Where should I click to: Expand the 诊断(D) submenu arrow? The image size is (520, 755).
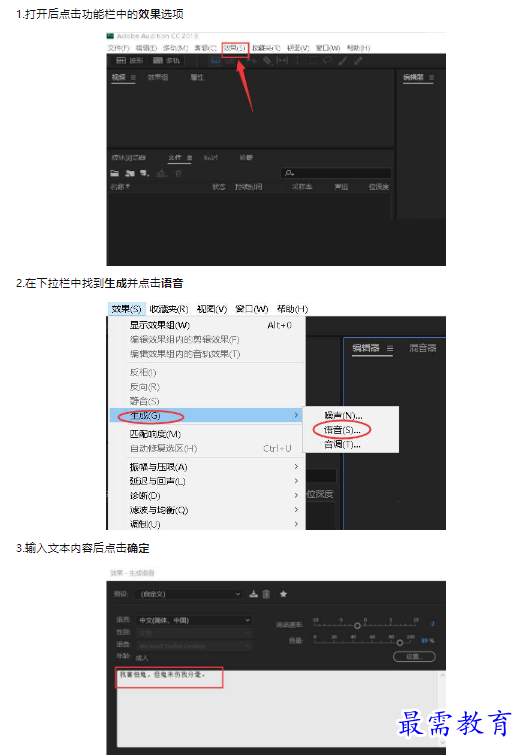pos(296,495)
